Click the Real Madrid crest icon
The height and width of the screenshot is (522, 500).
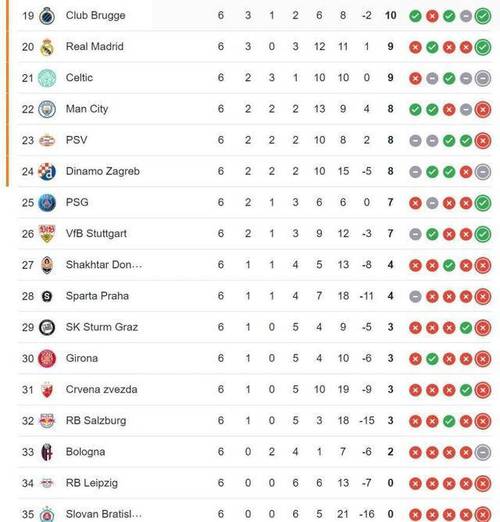pos(47,47)
